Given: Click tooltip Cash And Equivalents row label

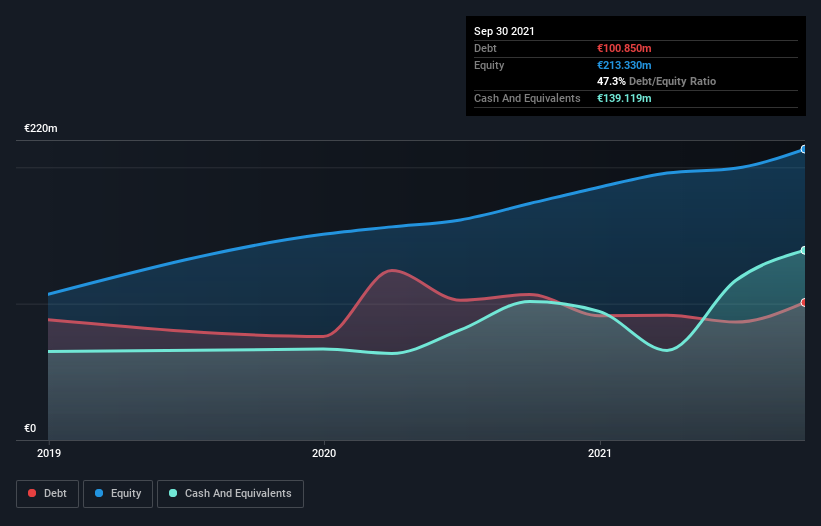Looking at the screenshot, I should pos(527,98).
